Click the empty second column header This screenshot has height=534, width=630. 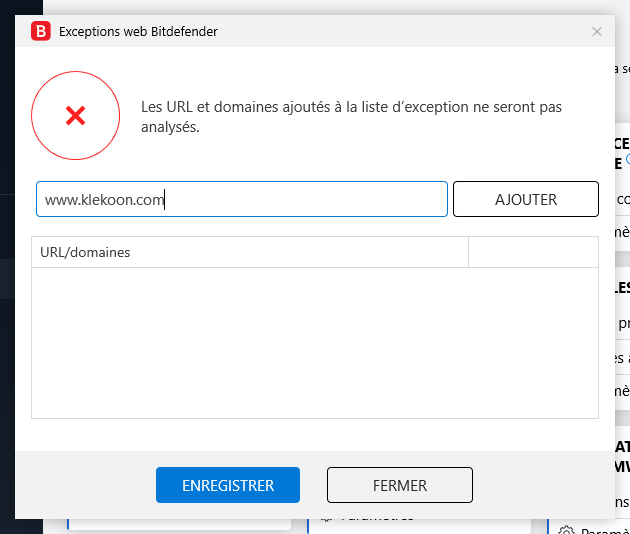[533, 252]
